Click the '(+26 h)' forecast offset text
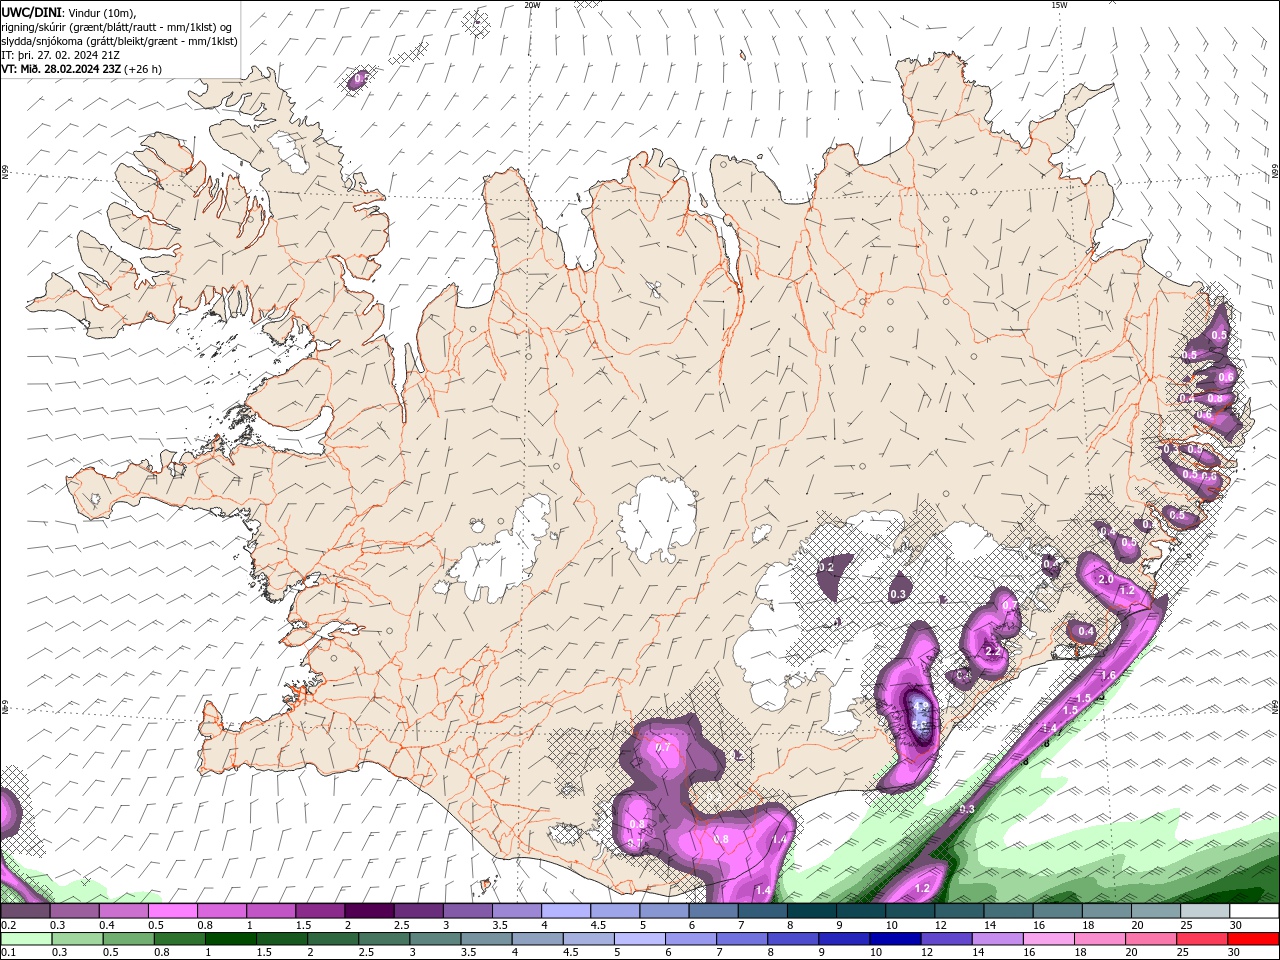The width and height of the screenshot is (1280, 960). [x=143, y=69]
